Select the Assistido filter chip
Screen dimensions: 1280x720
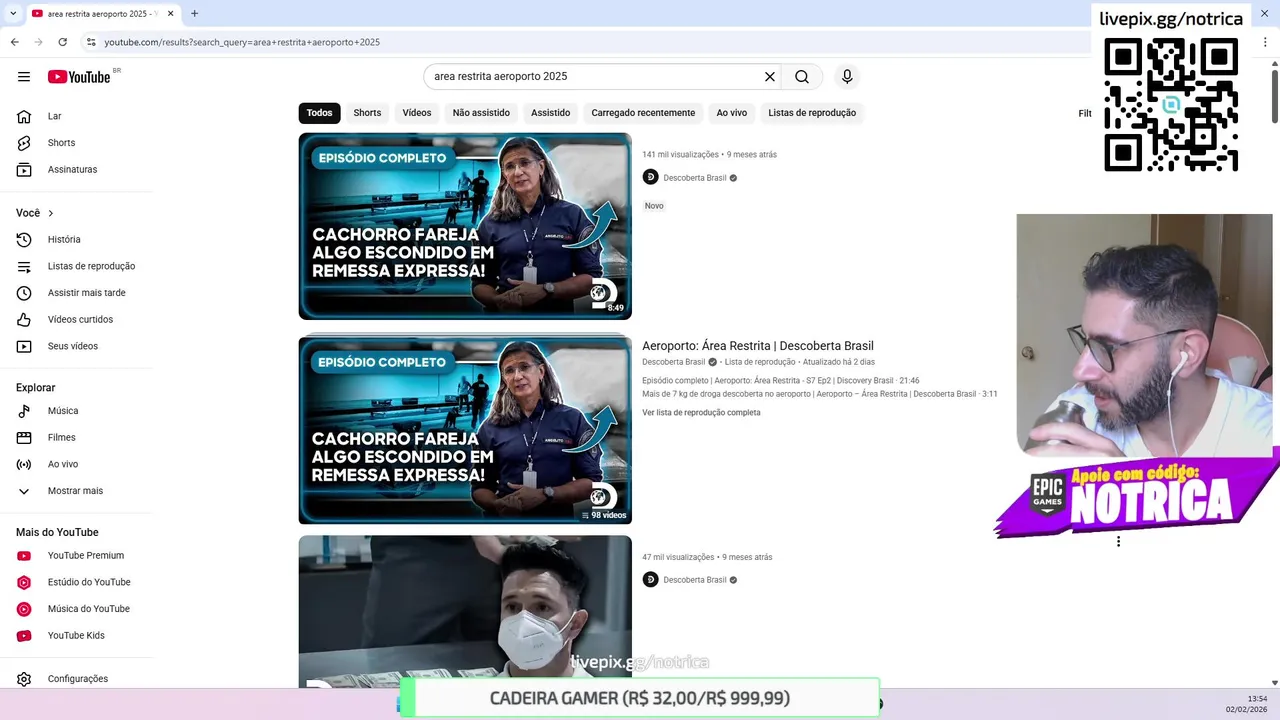pos(550,113)
